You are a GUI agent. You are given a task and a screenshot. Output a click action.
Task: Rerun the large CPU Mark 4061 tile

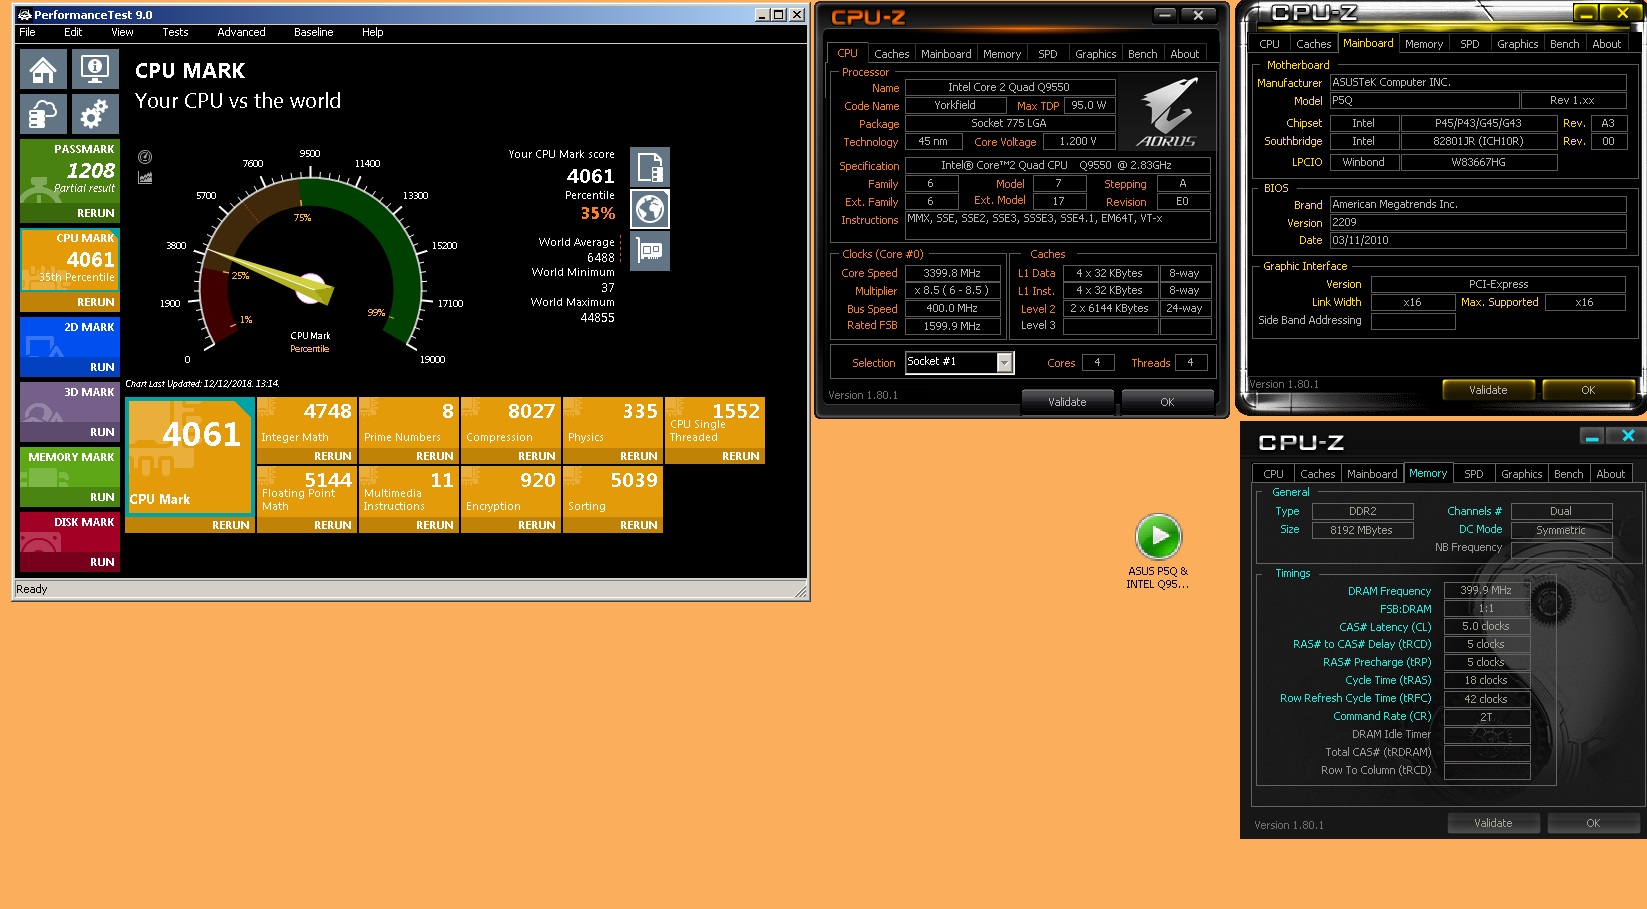pos(230,525)
